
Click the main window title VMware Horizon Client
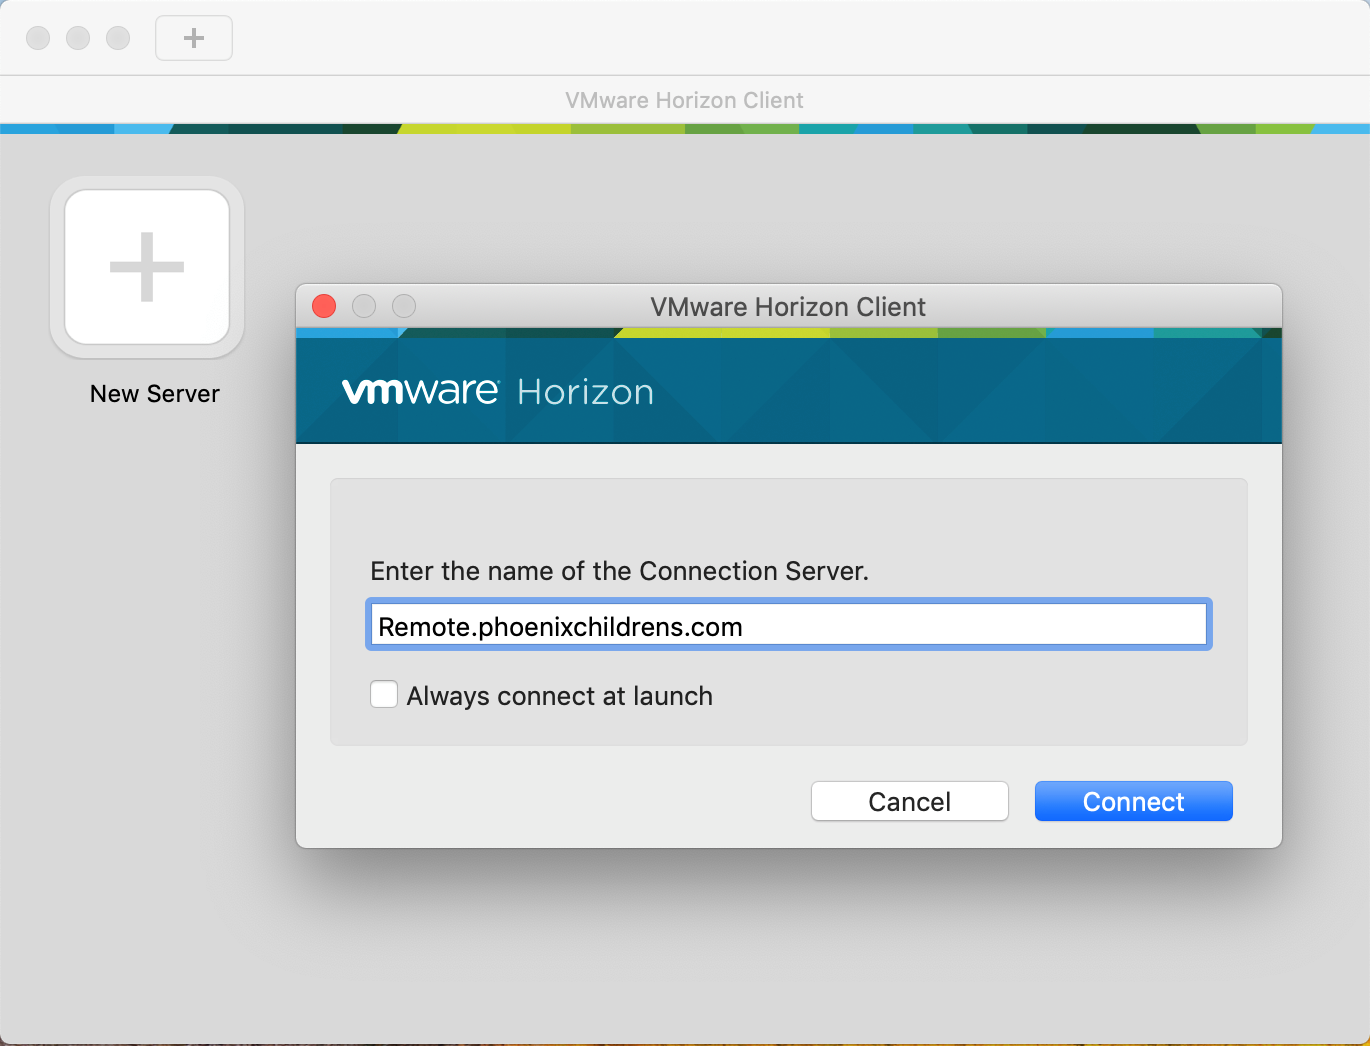(x=684, y=100)
